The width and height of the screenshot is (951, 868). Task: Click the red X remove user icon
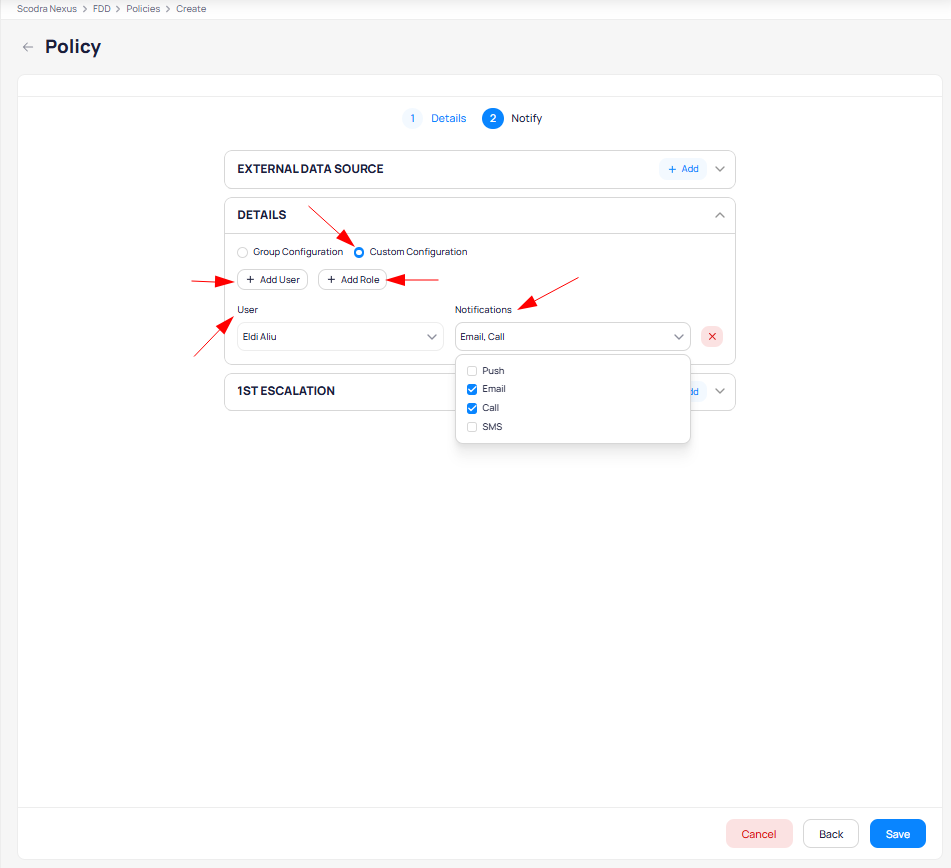point(712,337)
